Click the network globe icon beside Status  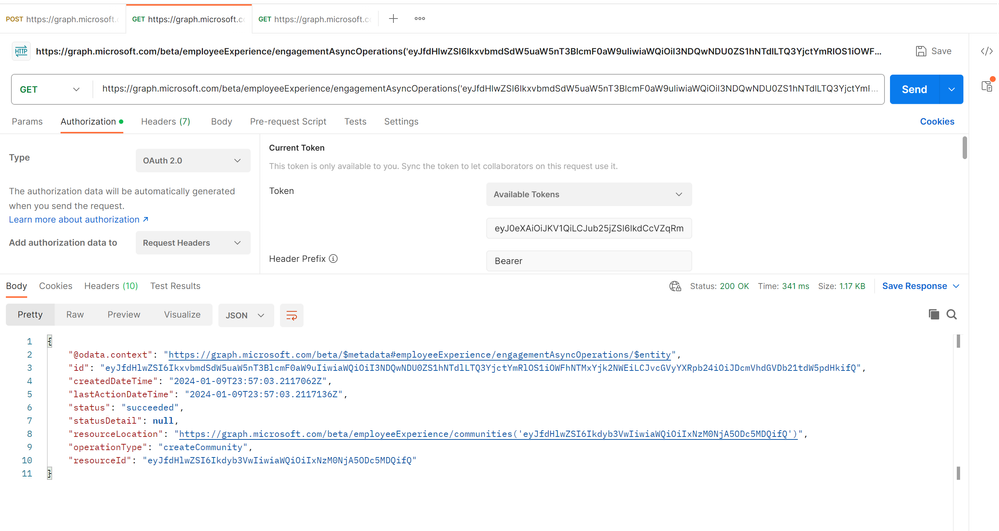[675, 286]
